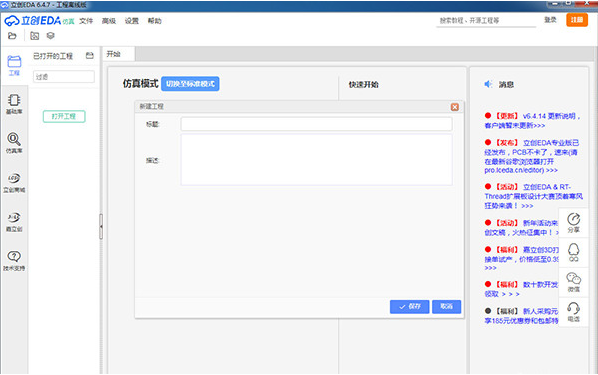Screen dimensions: 598x375
Task: Click the speaker icon beside 消息
Action: [x=488, y=84]
